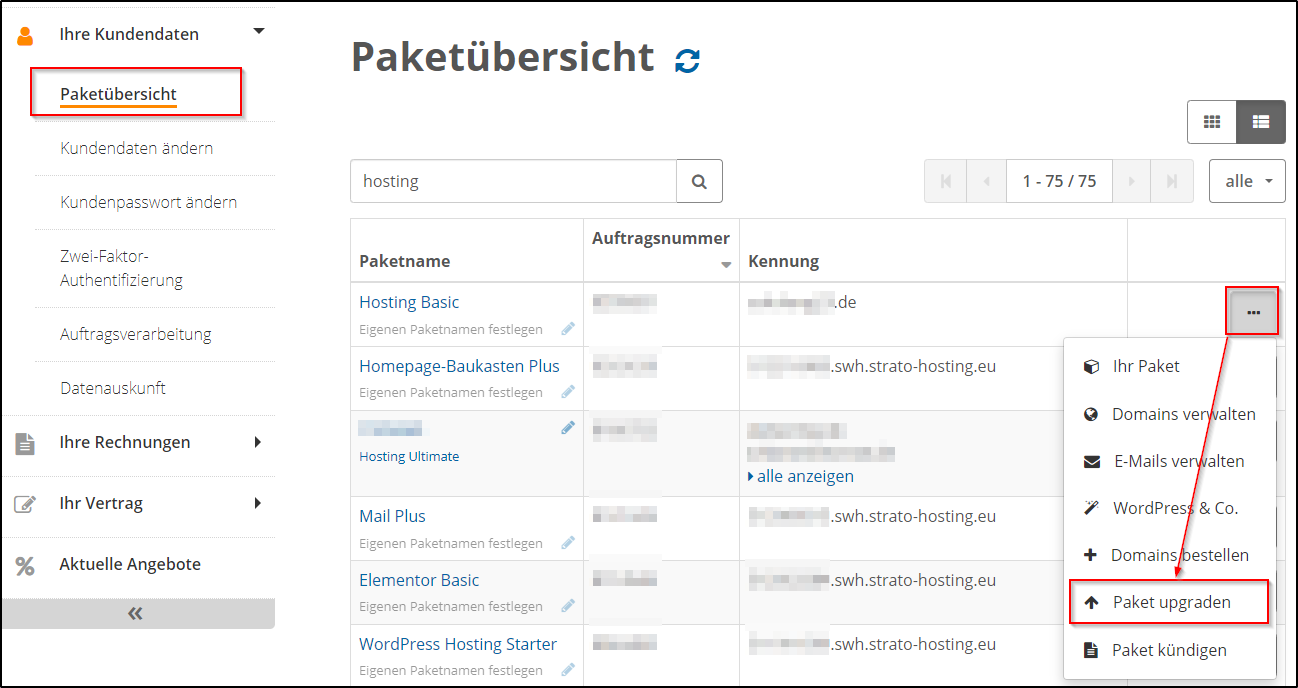Open the page size dropdown showing alle
The width and height of the screenshot is (1298, 688).
1247,181
